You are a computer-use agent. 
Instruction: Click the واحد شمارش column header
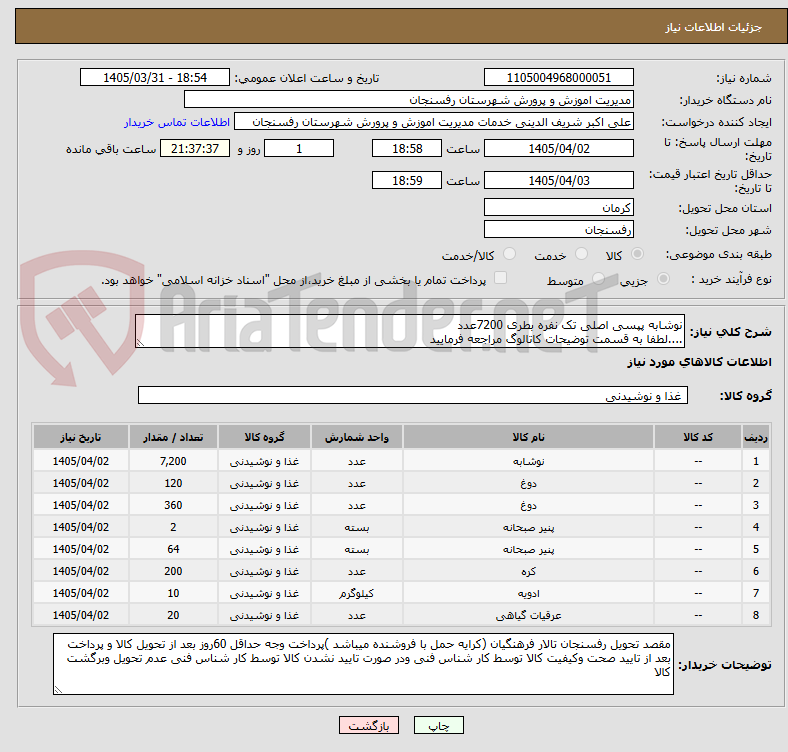tap(356, 437)
